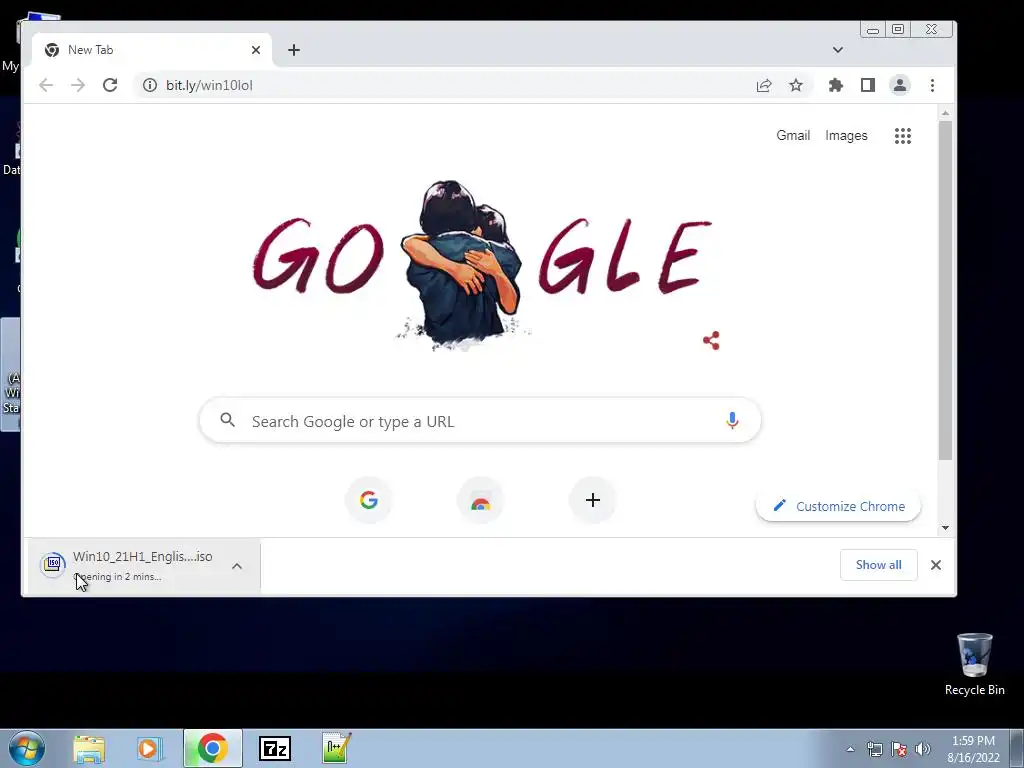Open 7-Zip from the taskbar

point(275,748)
